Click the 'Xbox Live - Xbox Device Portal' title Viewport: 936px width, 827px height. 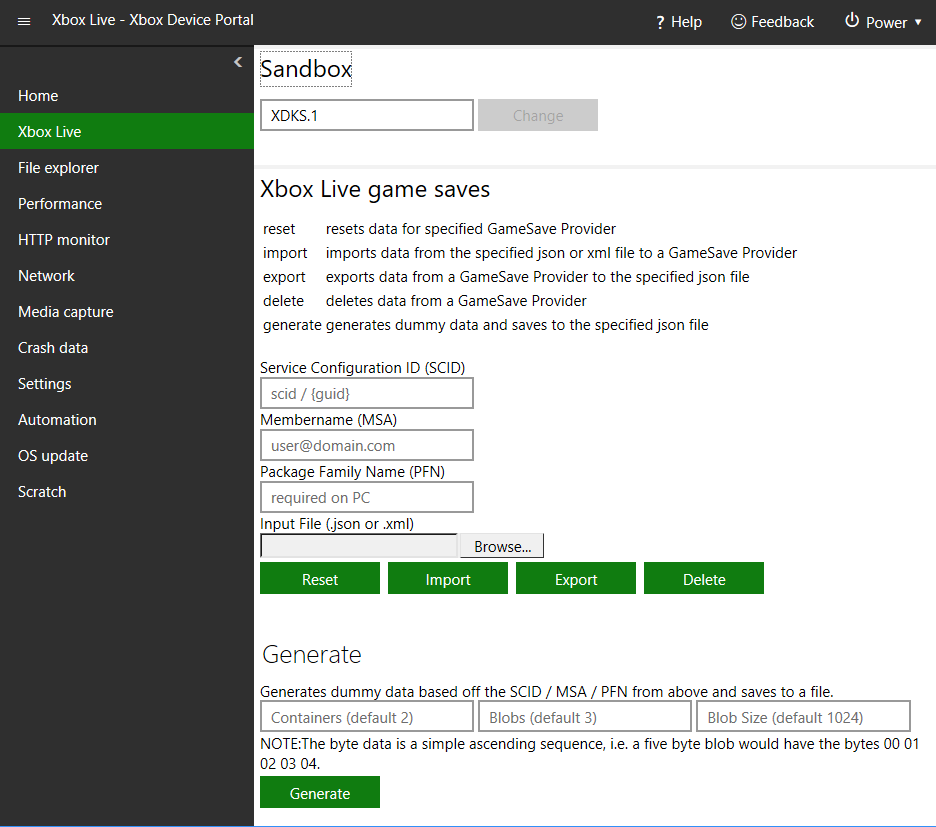point(153,20)
